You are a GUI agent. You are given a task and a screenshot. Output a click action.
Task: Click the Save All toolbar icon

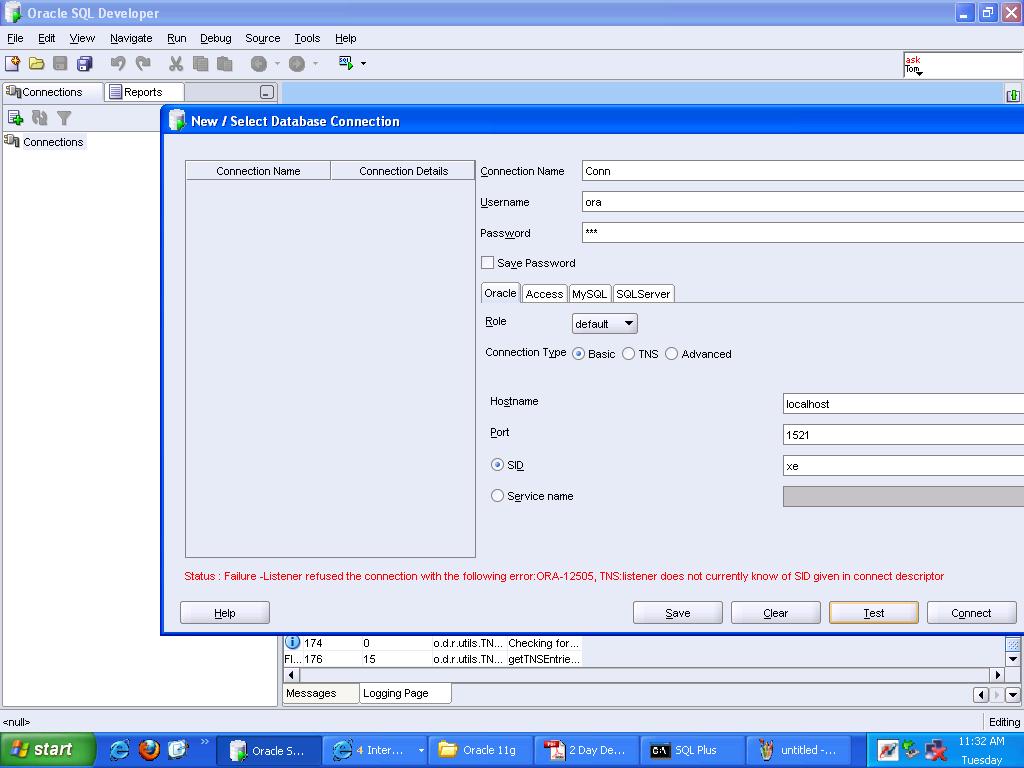85,63
